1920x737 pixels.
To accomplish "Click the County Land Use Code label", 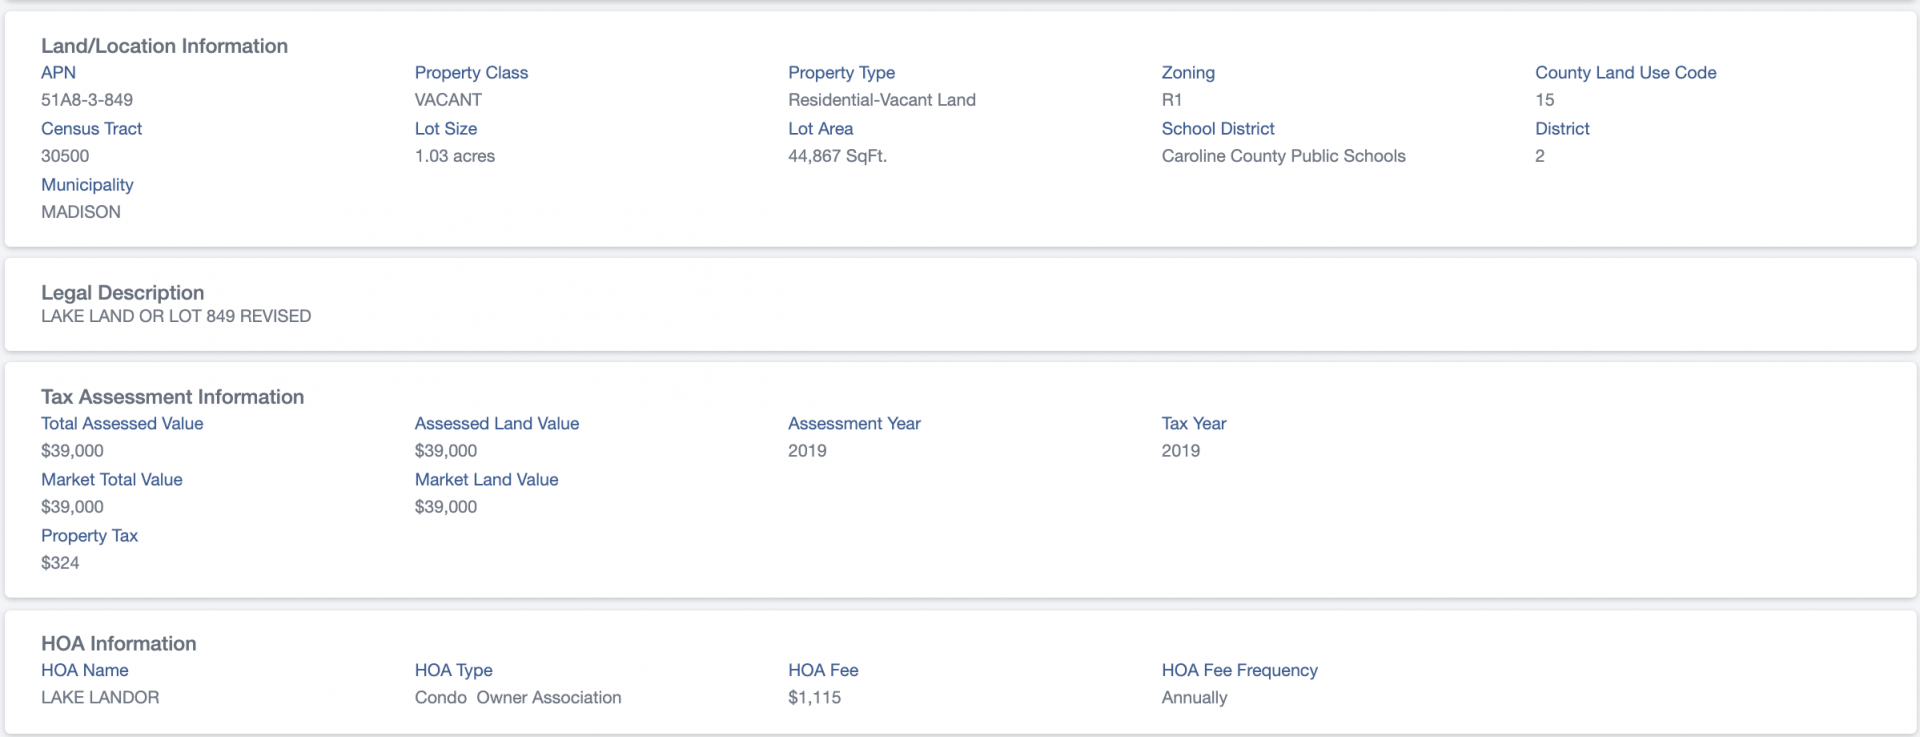I will pyautogui.click(x=1626, y=73).
